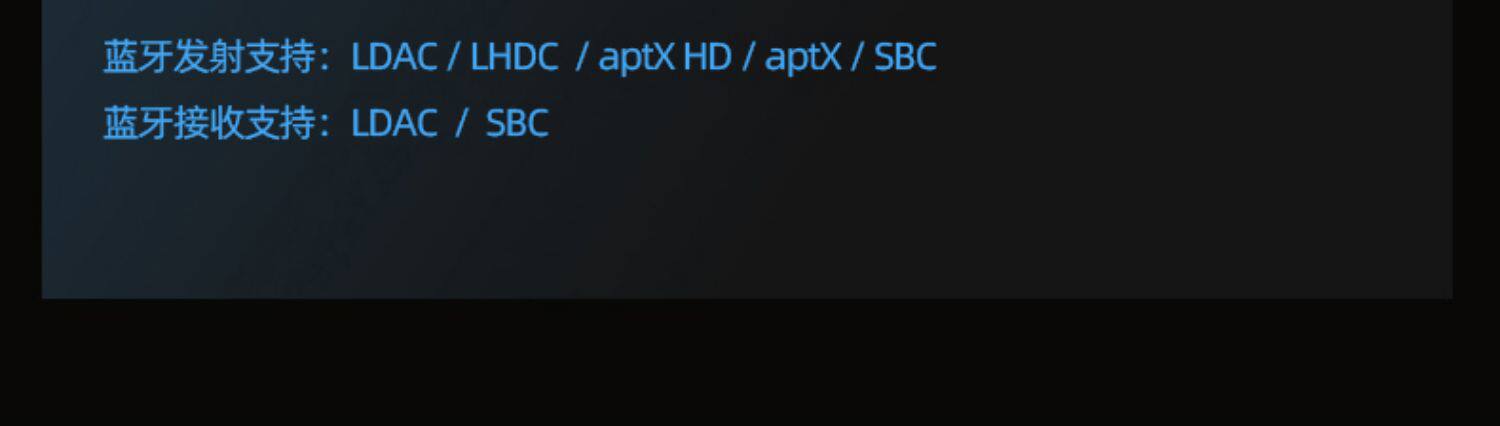Click the 蓝牙接收支持 label text
This screenshot has height=426, width=1500.
point(210,123)
